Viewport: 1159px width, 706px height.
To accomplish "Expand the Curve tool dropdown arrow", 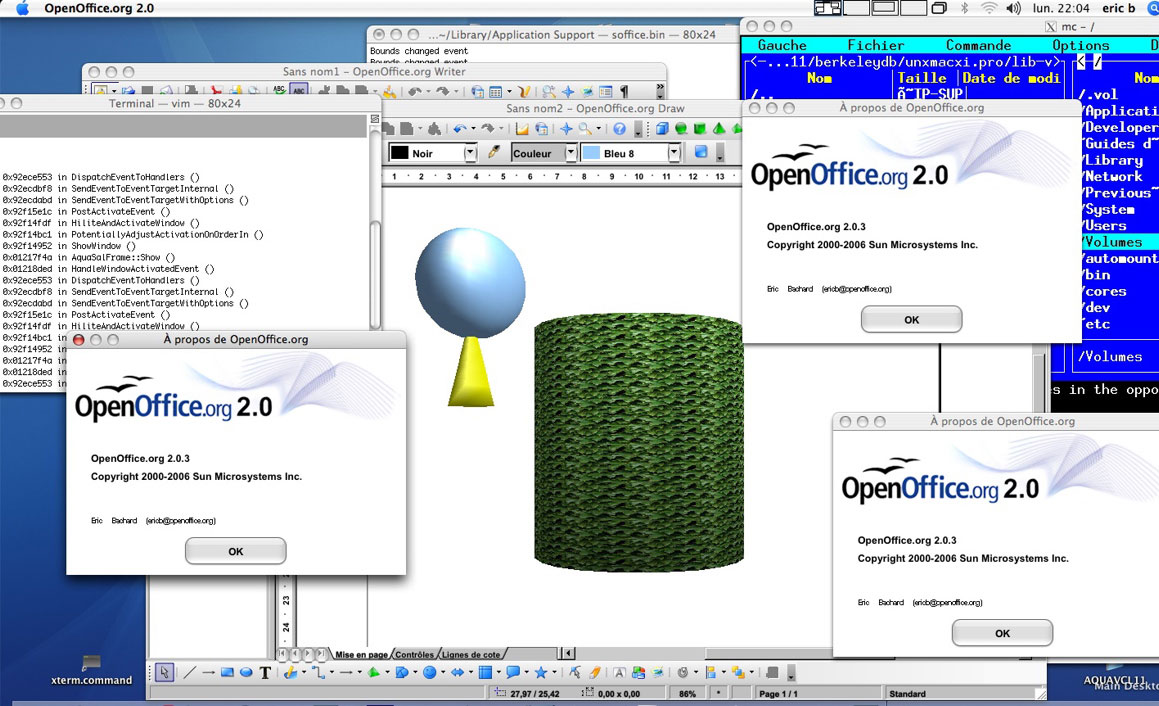I will click(x=304, y=672).
